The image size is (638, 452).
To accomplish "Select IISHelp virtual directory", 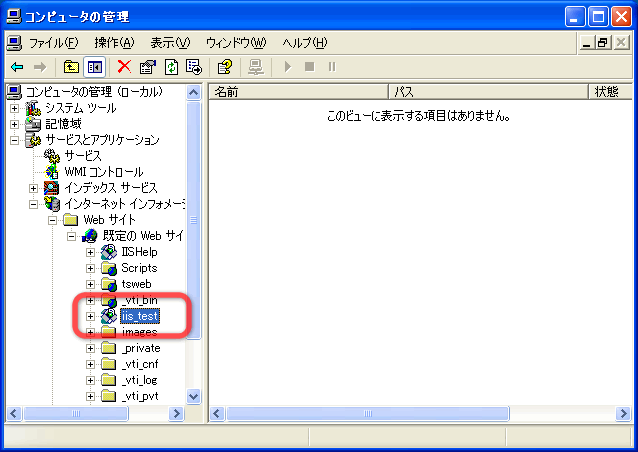I will 139,252.
